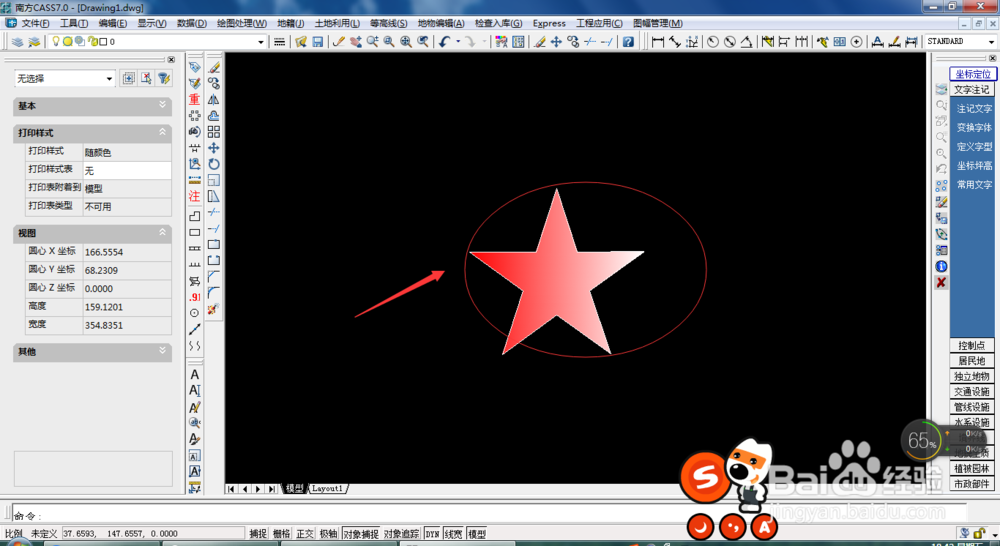Toggle 对象捕捉 object snap
Viewport: 1000px width, 546px height.
tap(361, 534)
